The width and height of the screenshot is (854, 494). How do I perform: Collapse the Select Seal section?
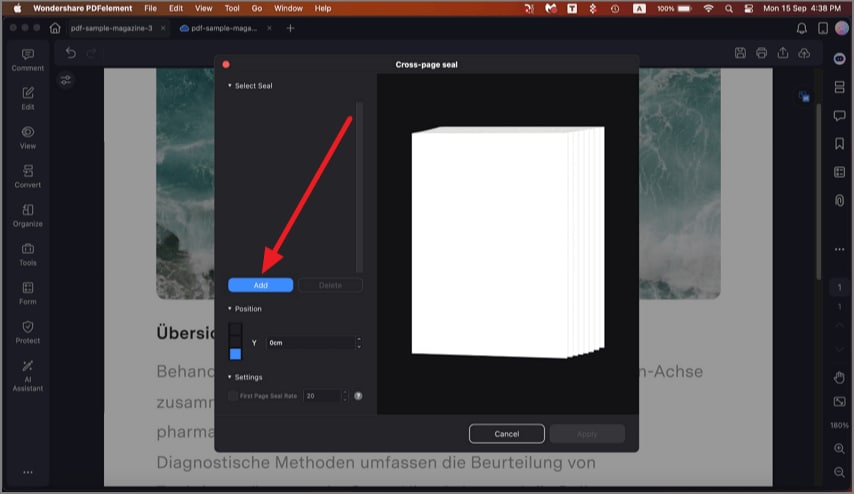point(229,86)
